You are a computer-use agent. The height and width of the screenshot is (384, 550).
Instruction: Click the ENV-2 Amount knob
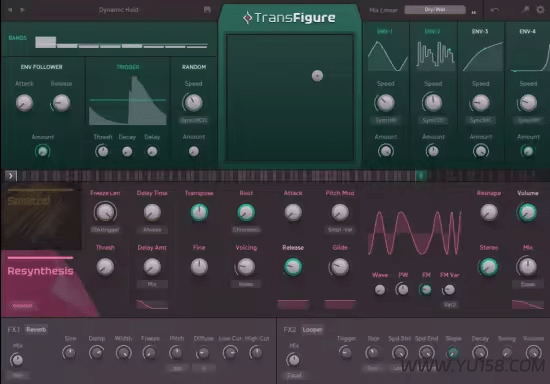tap(432, 151)
